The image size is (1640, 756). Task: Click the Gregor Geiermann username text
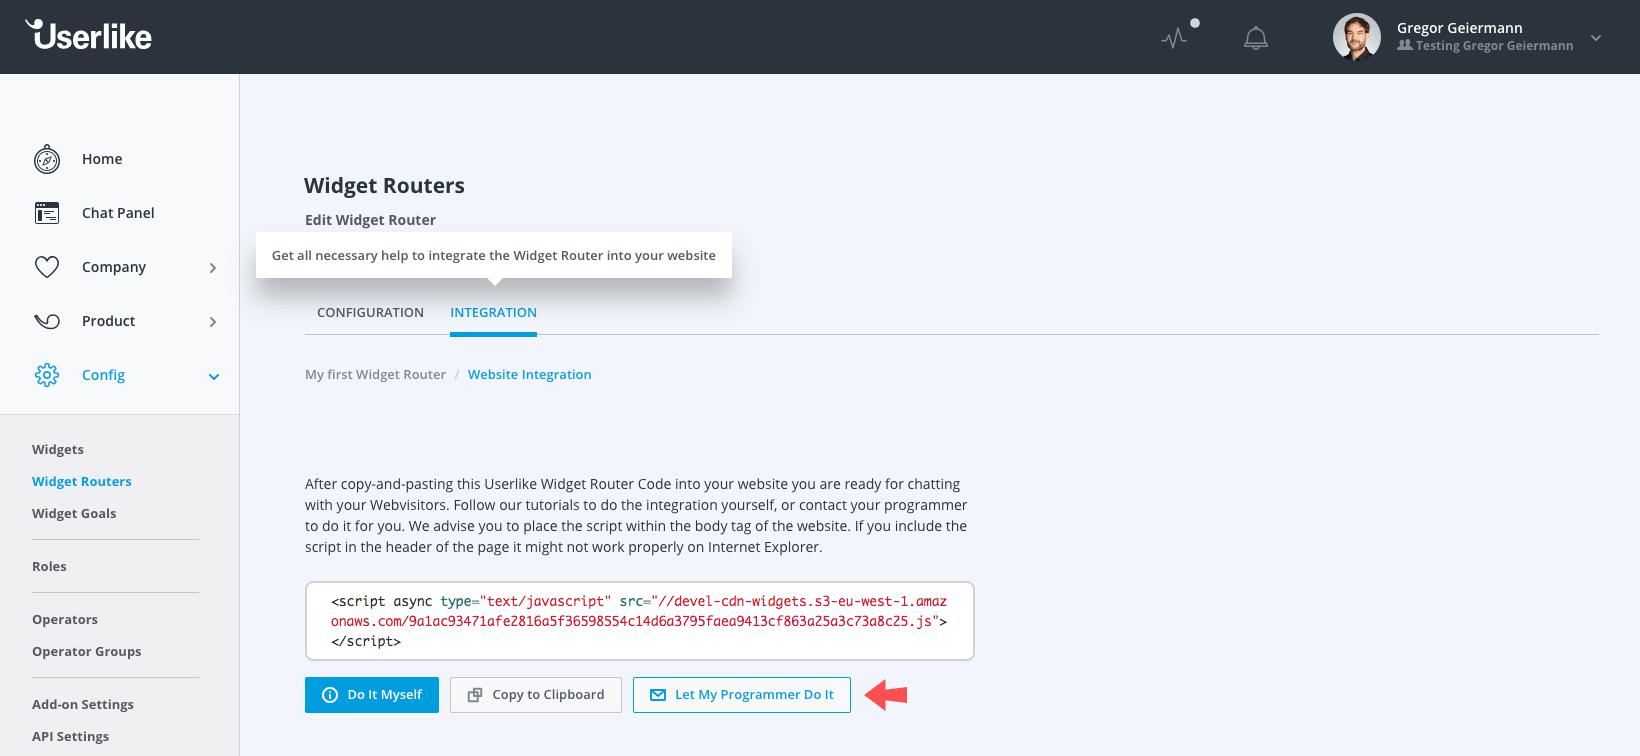1460,28
